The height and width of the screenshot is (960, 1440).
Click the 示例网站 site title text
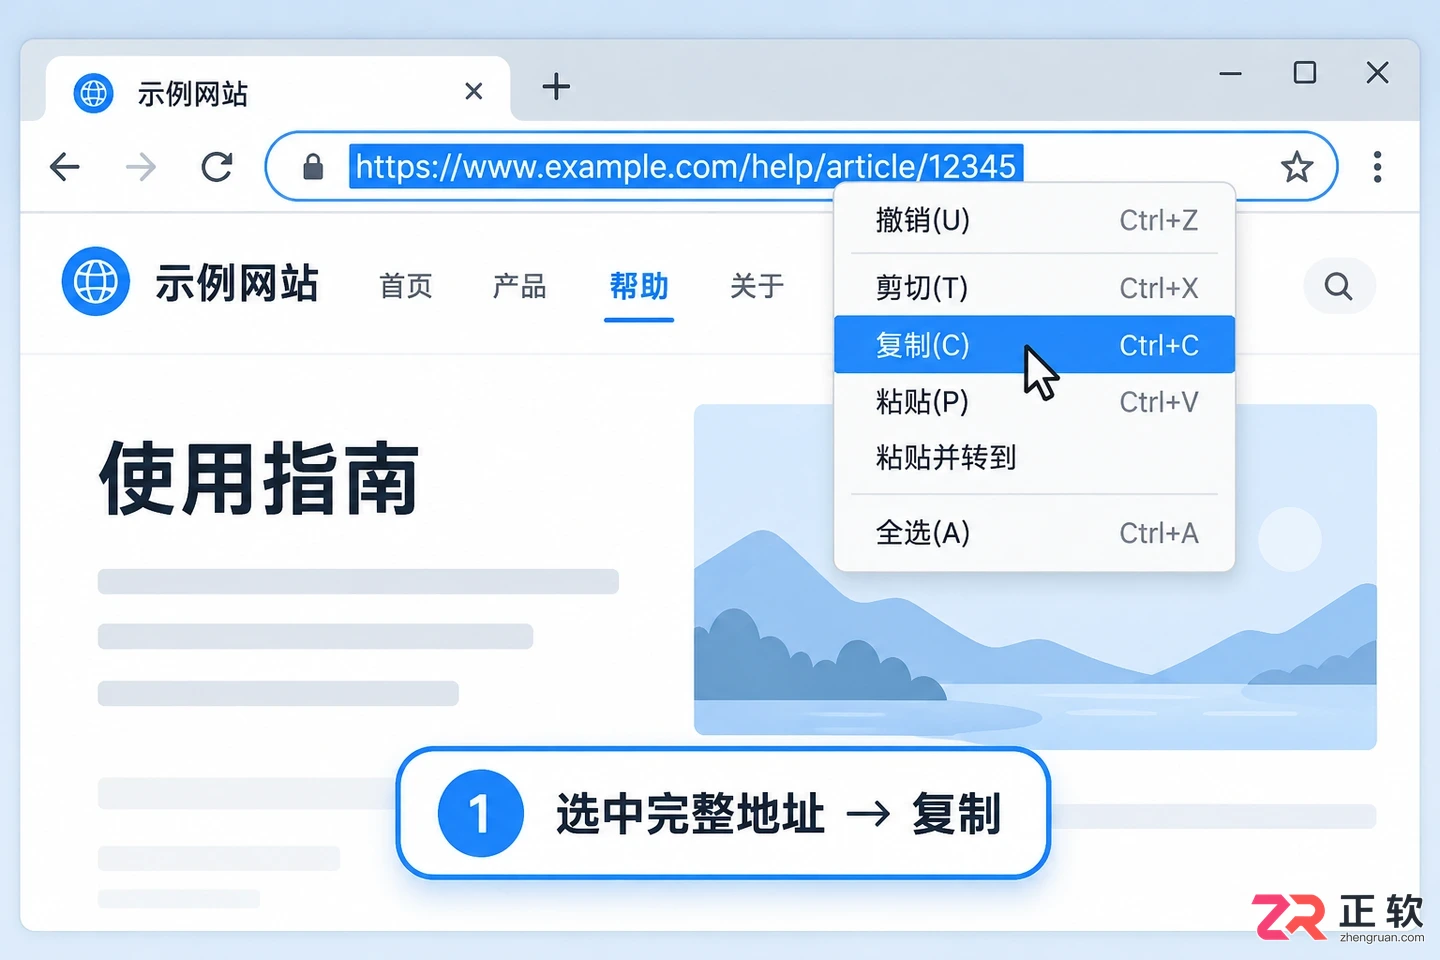[237, 283]
